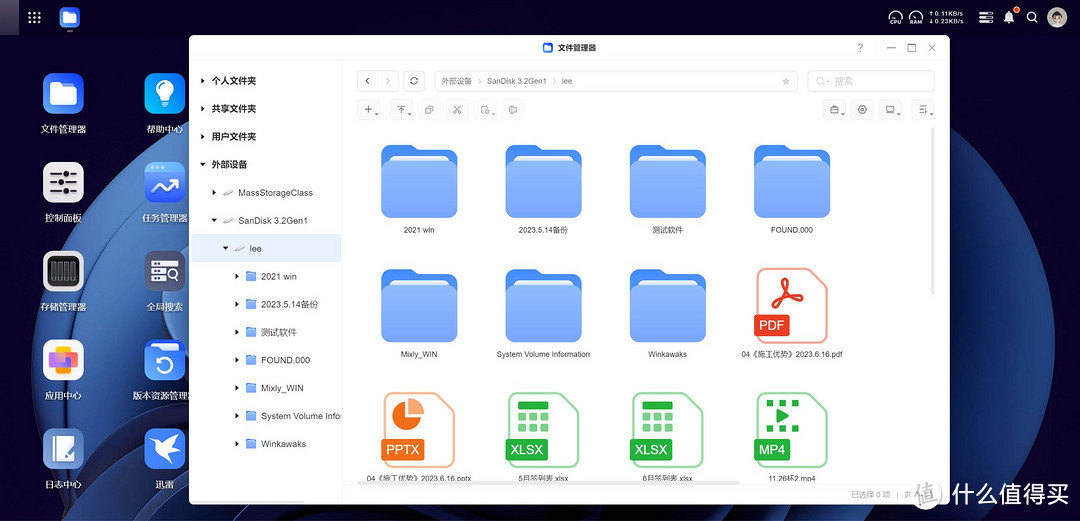The image size is (1080, 521).
Task: Collapse the SanDisk 3.2Gen1 tree node
Action: coord(214,221)
